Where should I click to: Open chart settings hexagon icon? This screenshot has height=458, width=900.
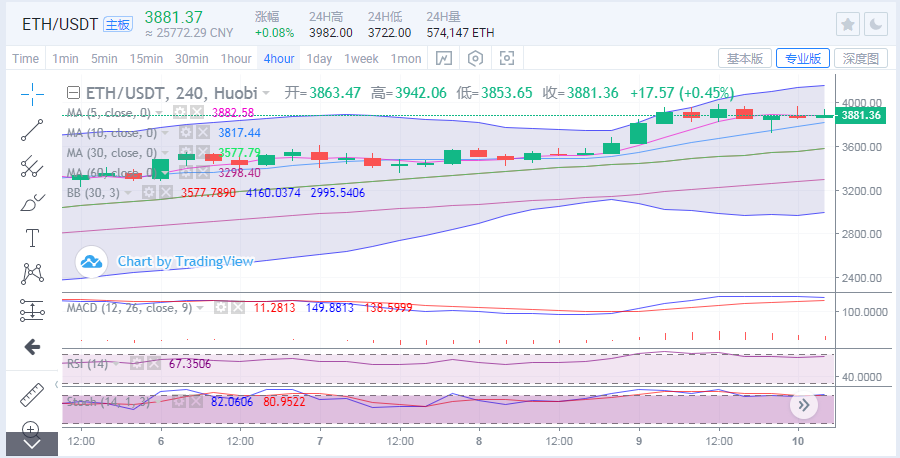tap(475, 58)
